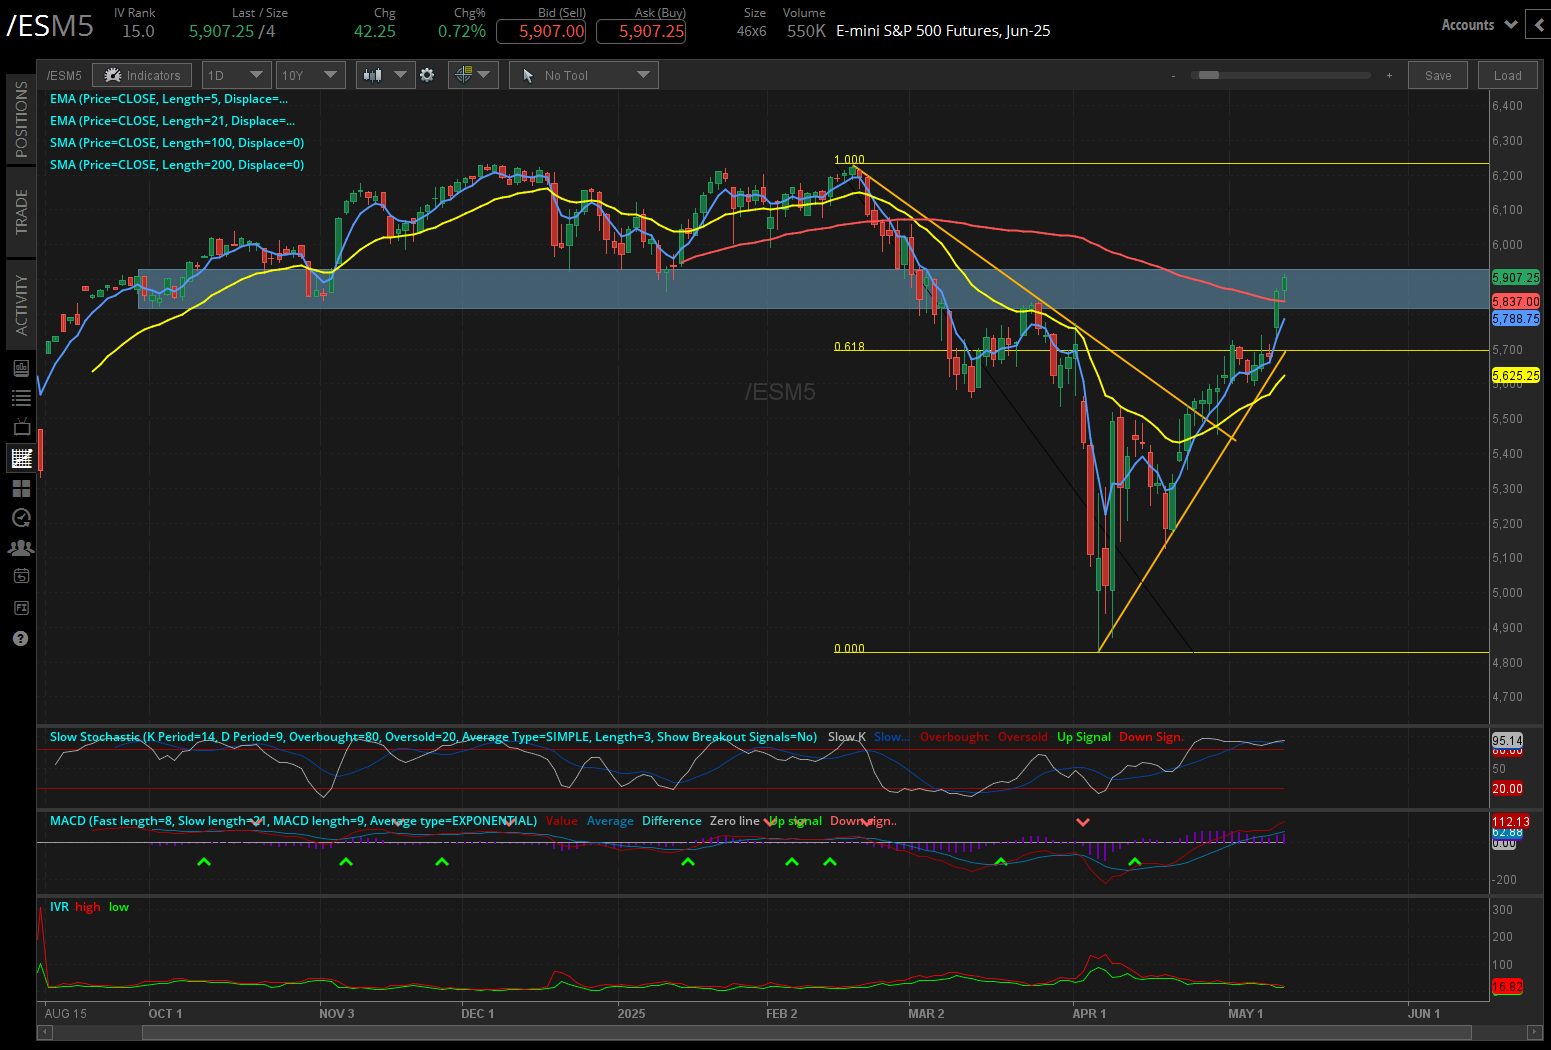Open the No Tool drawing dropdown

click(x=583, y=74)
